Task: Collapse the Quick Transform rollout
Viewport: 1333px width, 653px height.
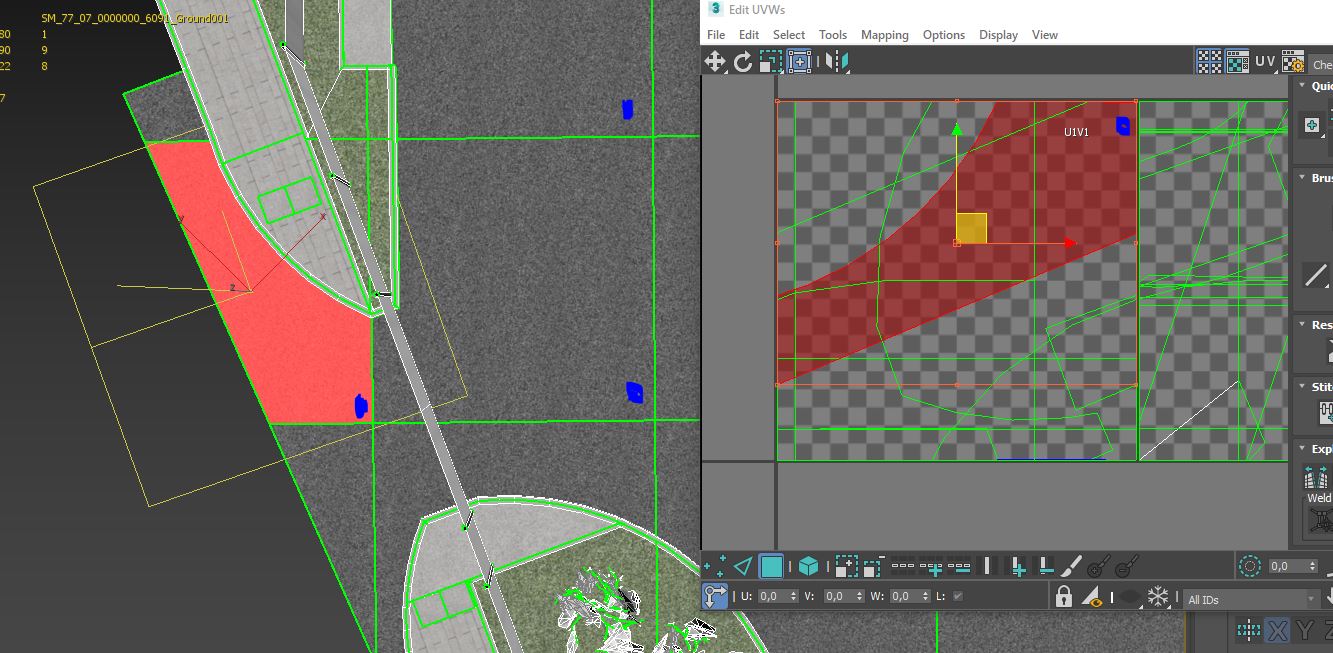Action: pyautogui.click(x=1302, y=86)
